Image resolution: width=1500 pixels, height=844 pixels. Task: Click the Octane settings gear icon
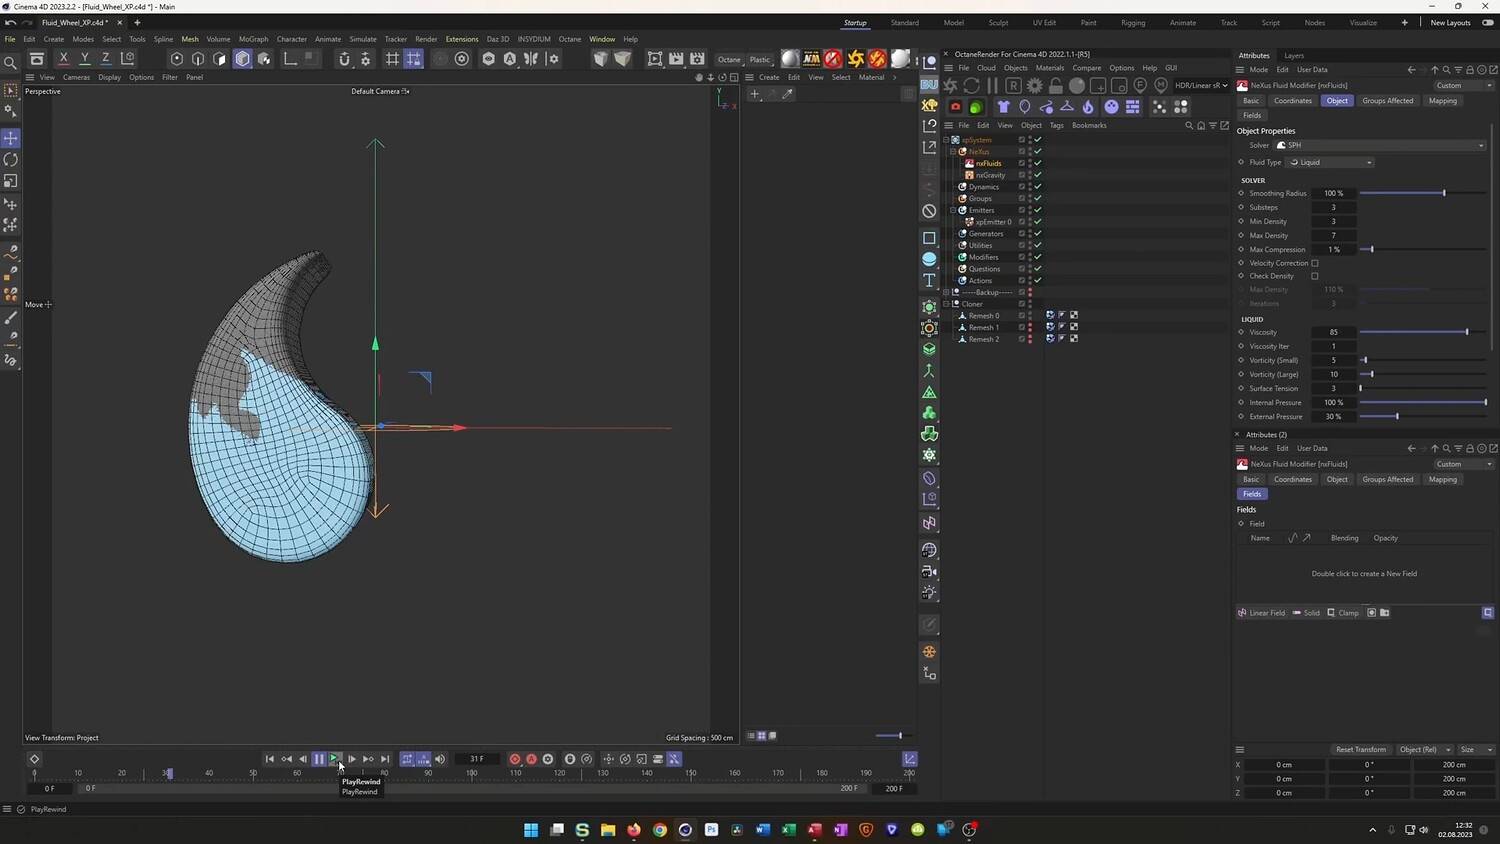click(1034, 85)
